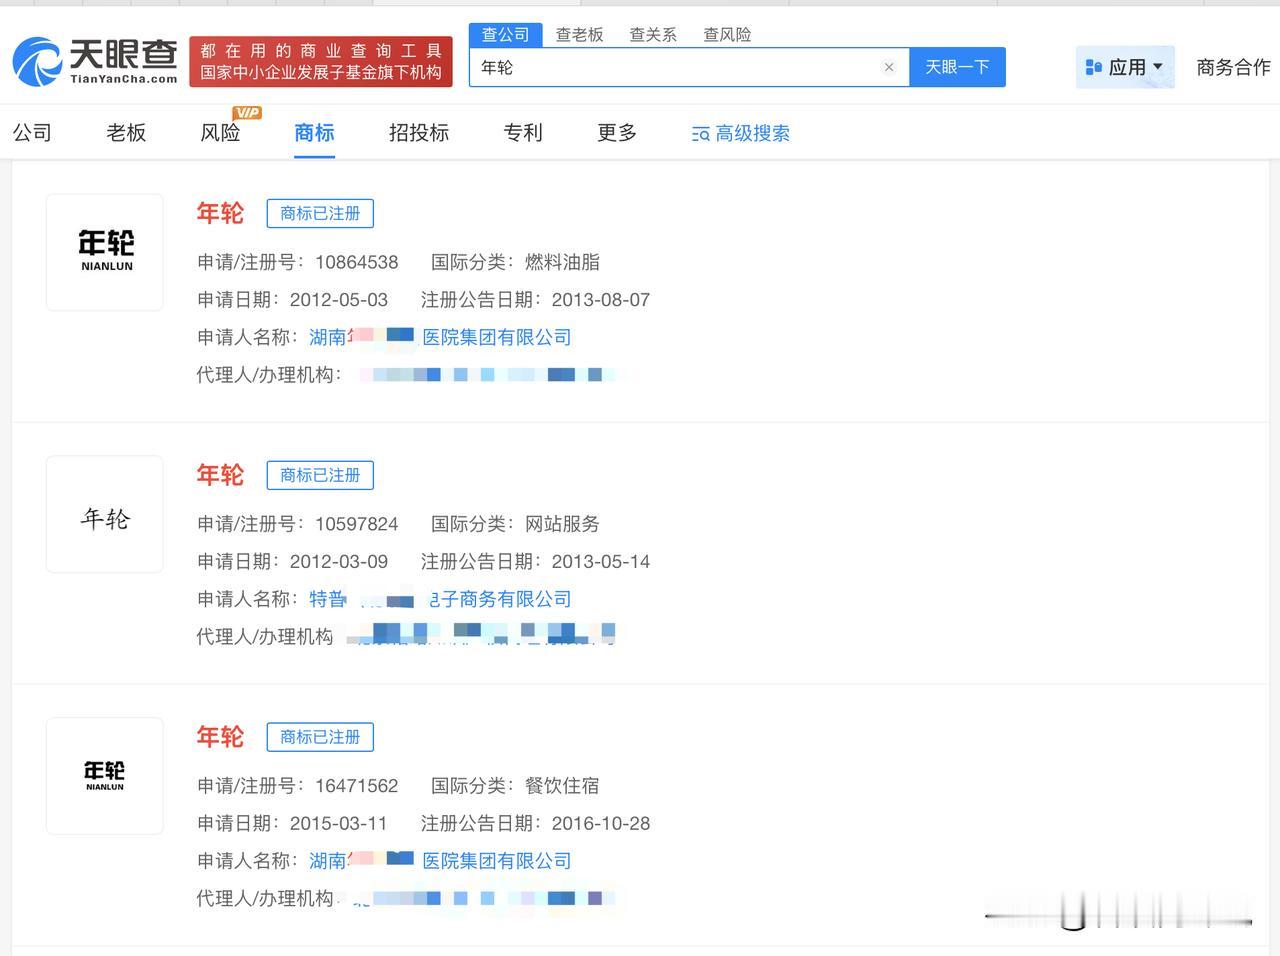The width and height of the screenshot is (1280, 956).
Task: Open the 医院集团有限公司 applicant link for 16471562
Action: [440, 861]
